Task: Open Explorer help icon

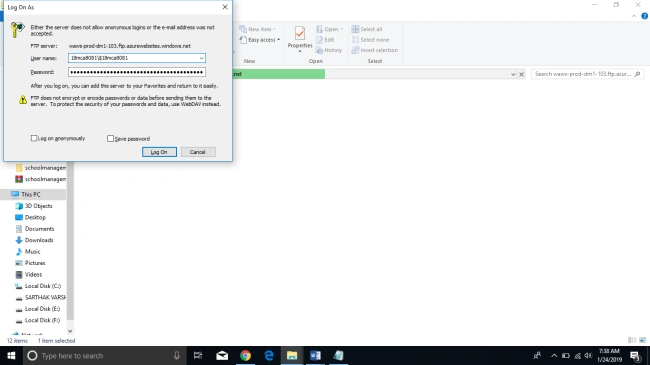Action: (x=645, y=16)
